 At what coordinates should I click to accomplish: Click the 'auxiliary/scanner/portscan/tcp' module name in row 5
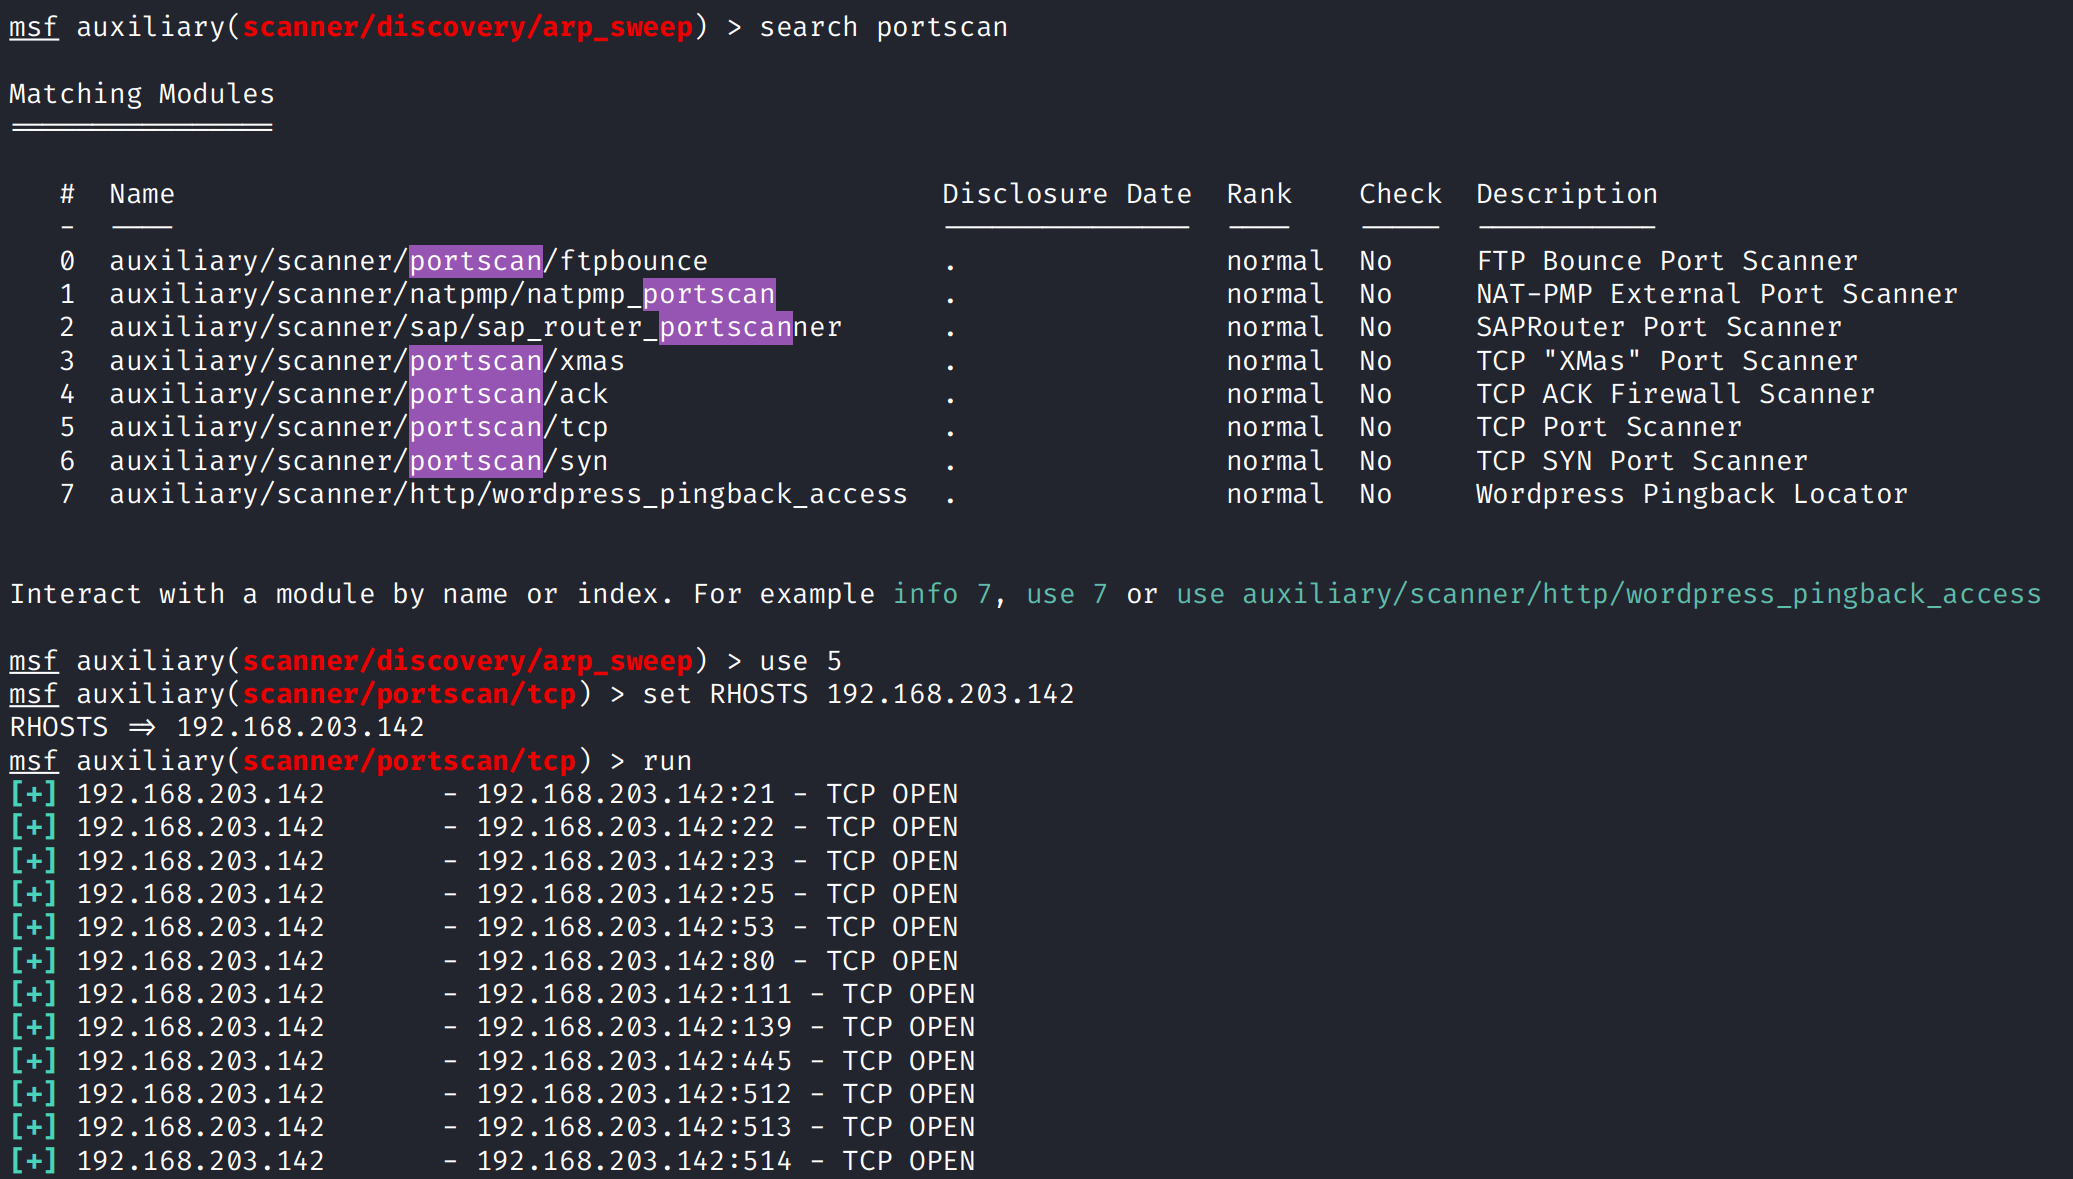click(358, 427)
